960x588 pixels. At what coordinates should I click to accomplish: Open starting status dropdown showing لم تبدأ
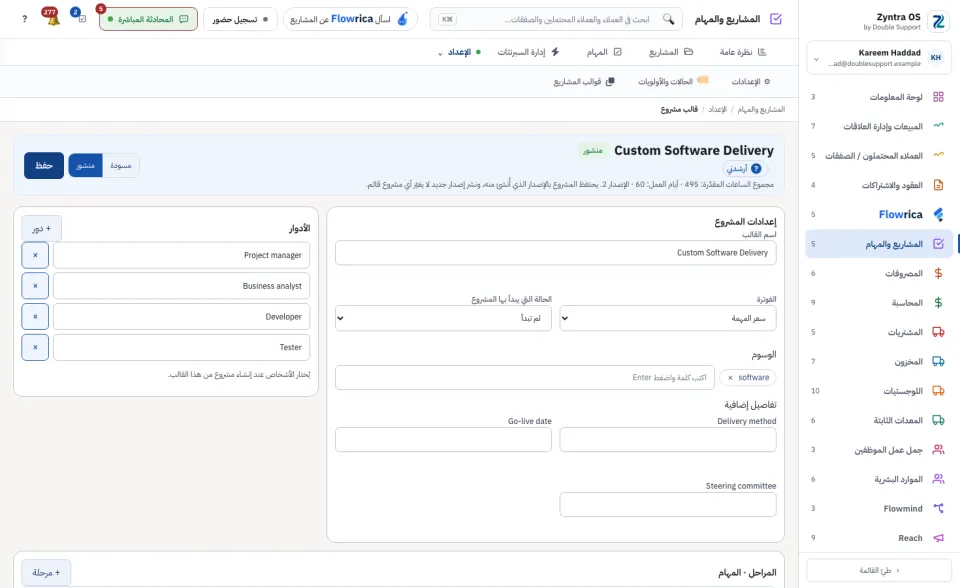(x=443, y=318)
